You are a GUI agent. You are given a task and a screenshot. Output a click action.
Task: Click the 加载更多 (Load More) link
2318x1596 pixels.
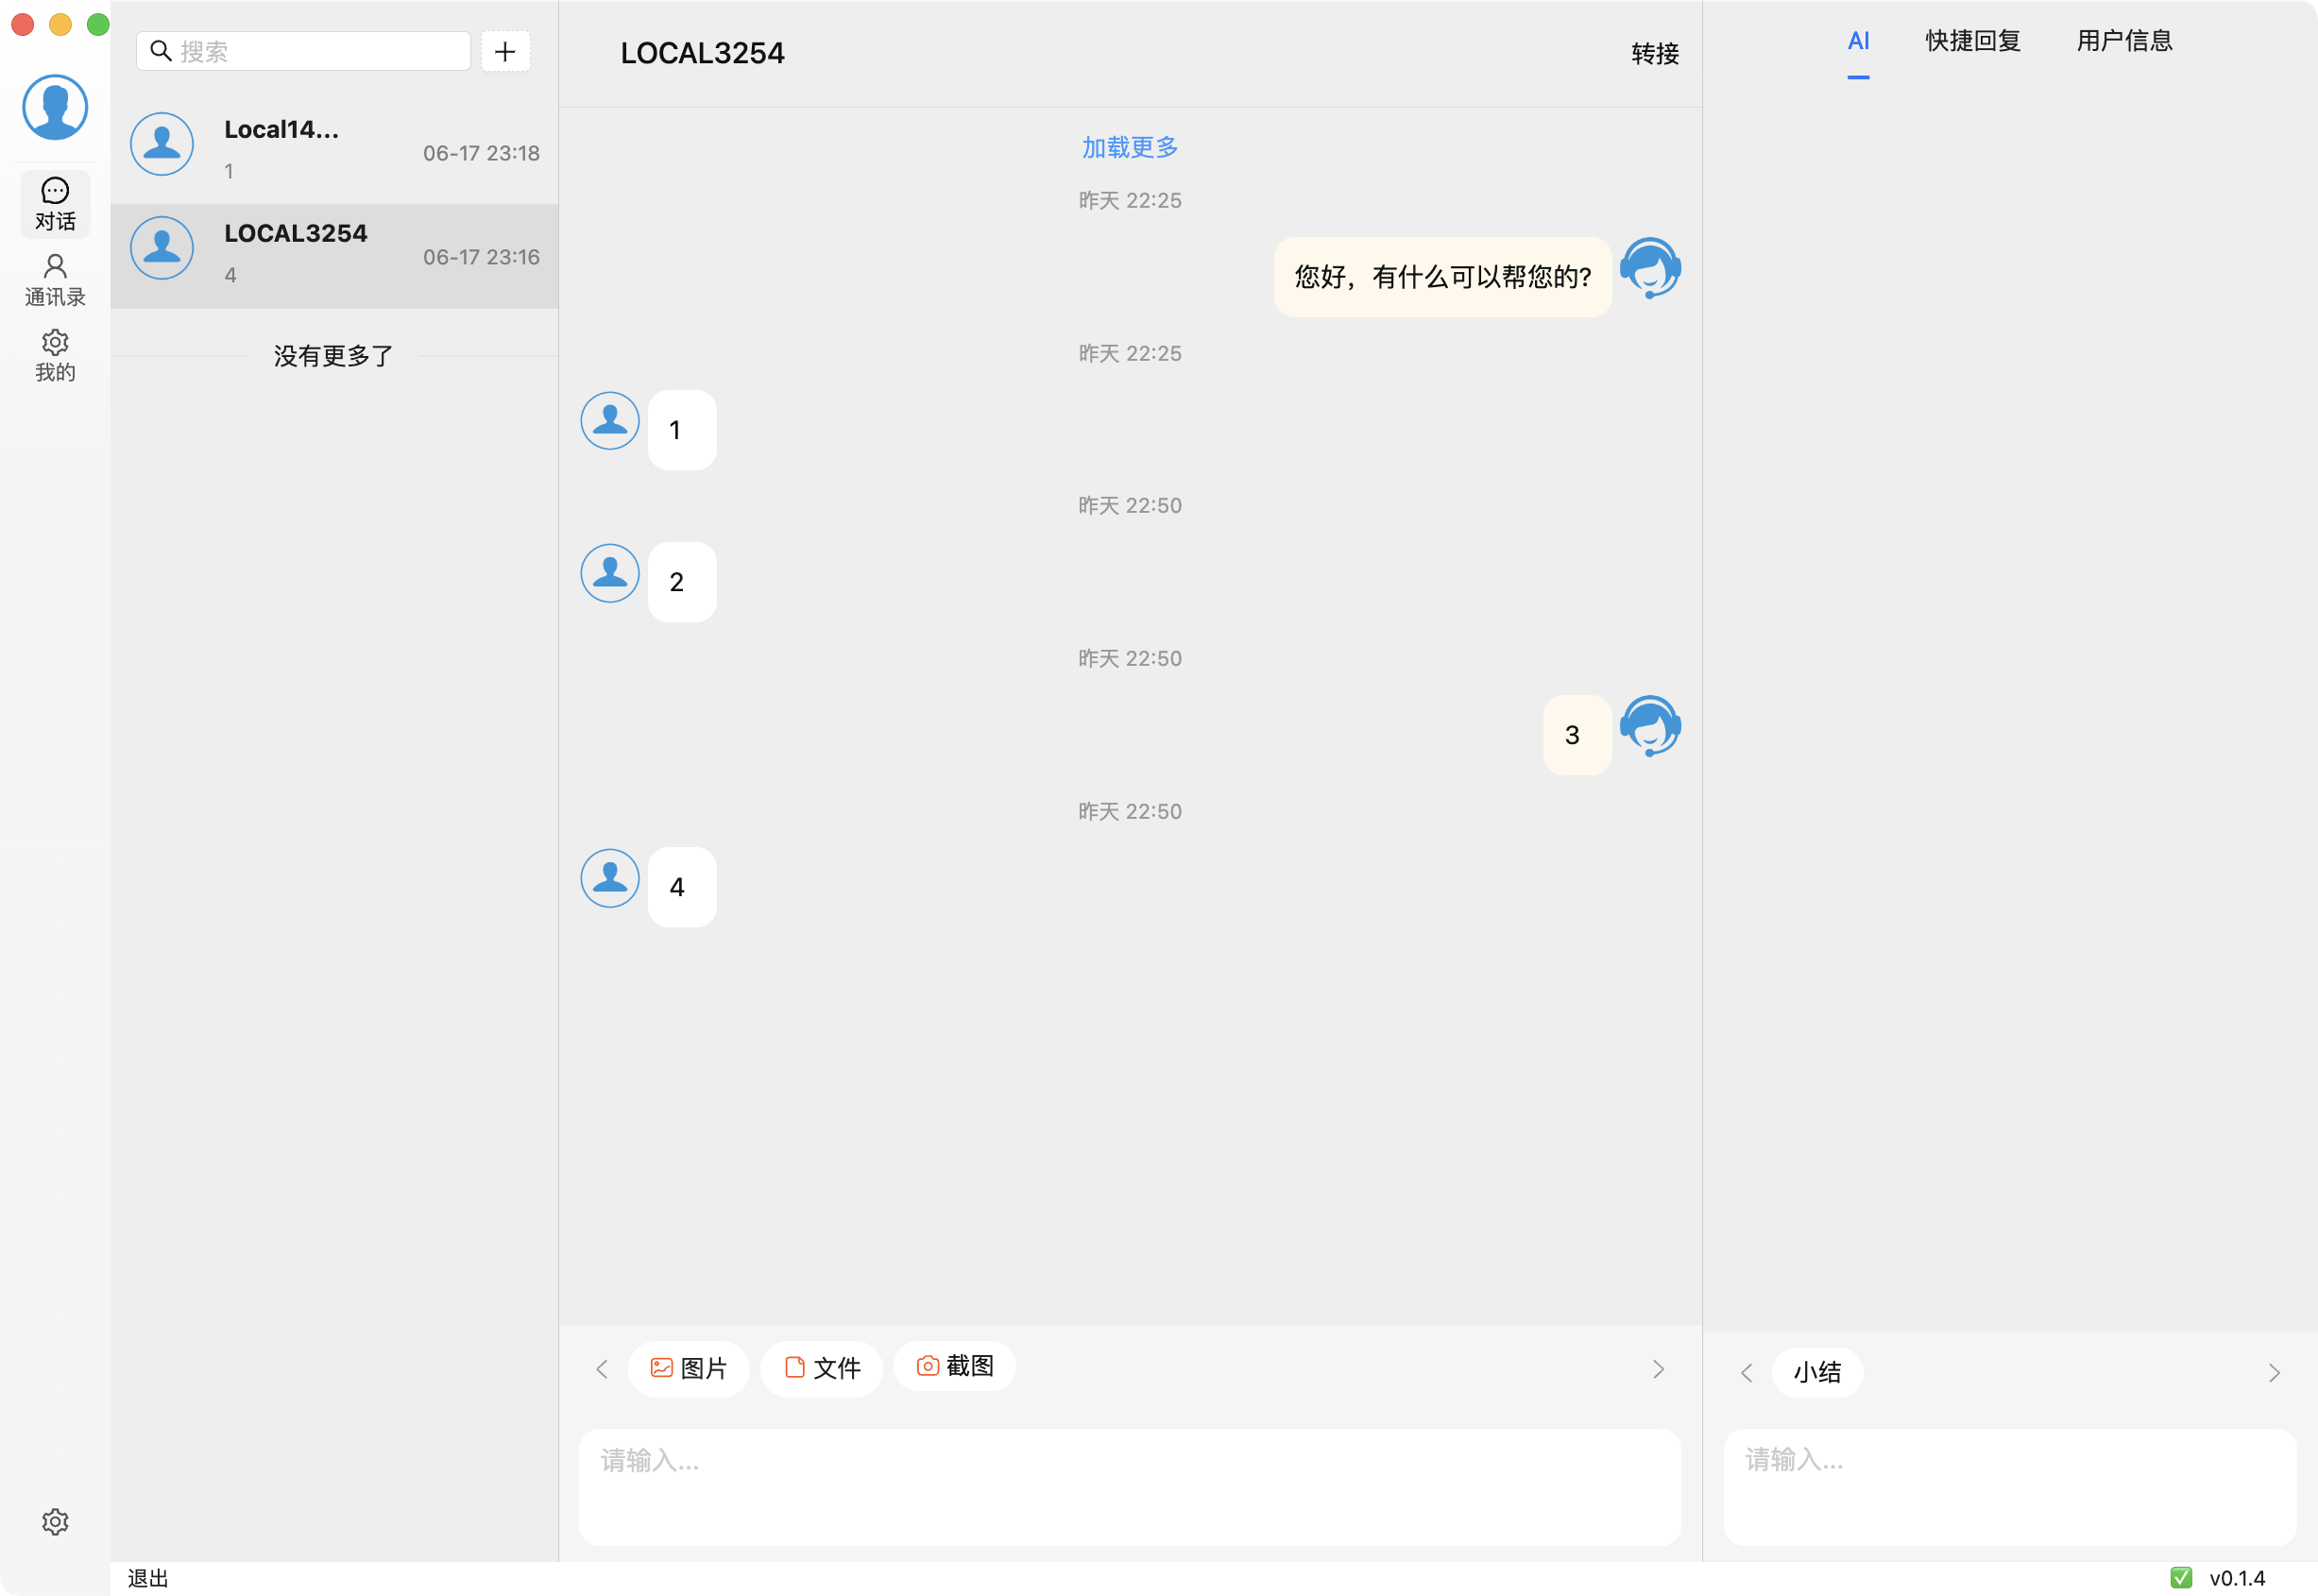[1129, 146]
